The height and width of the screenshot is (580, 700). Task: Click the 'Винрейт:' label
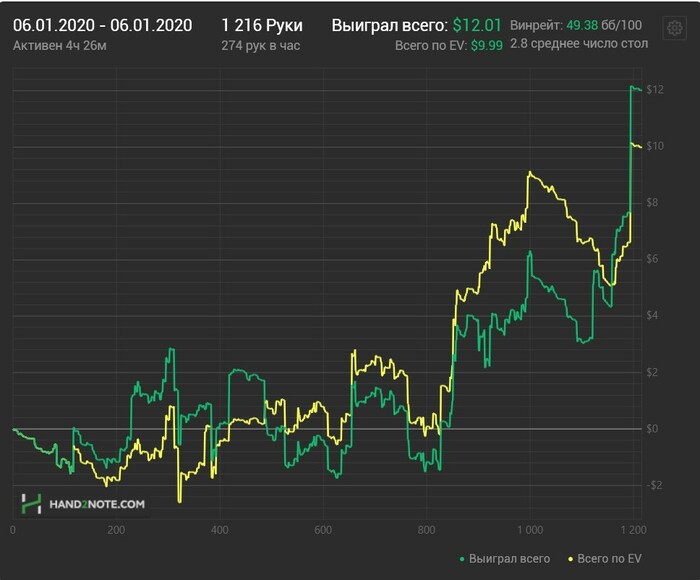(537, 25)
